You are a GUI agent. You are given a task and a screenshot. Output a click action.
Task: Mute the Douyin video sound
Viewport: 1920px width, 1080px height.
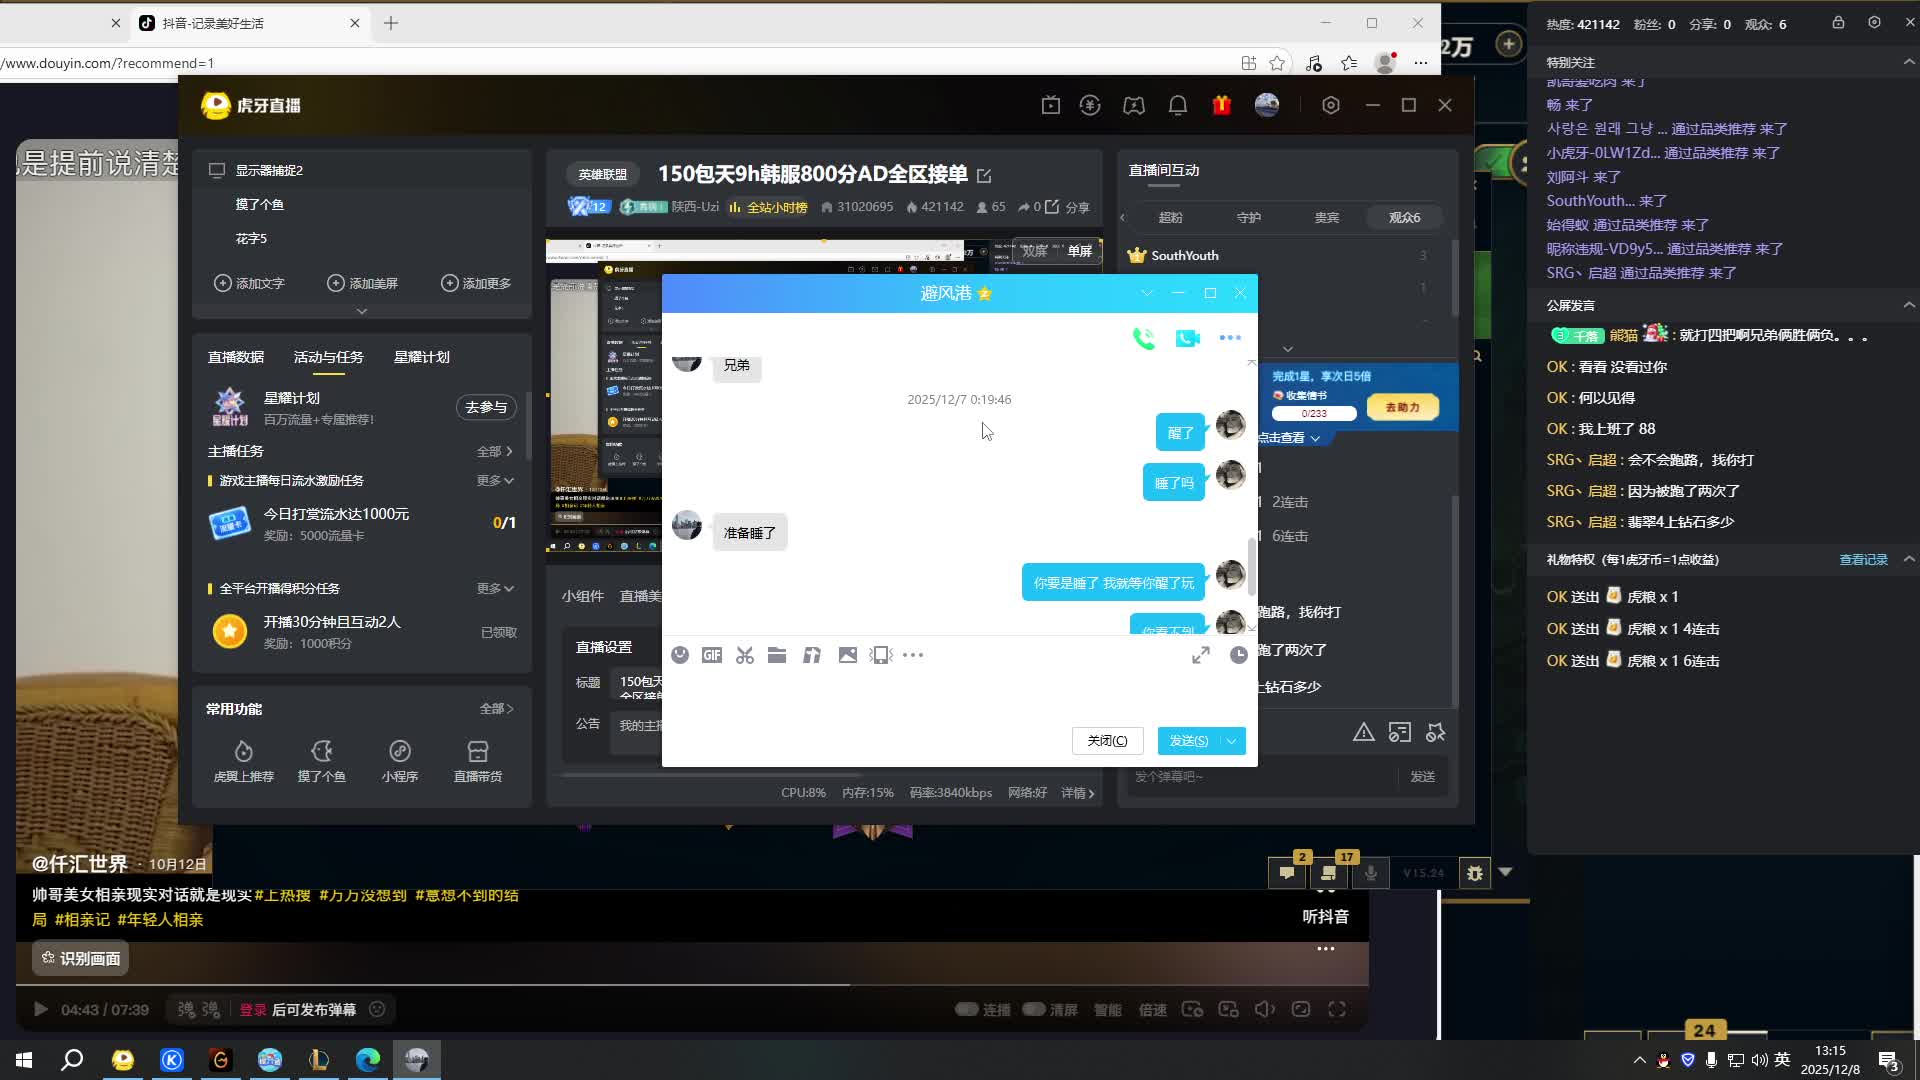(1264, 1009)
